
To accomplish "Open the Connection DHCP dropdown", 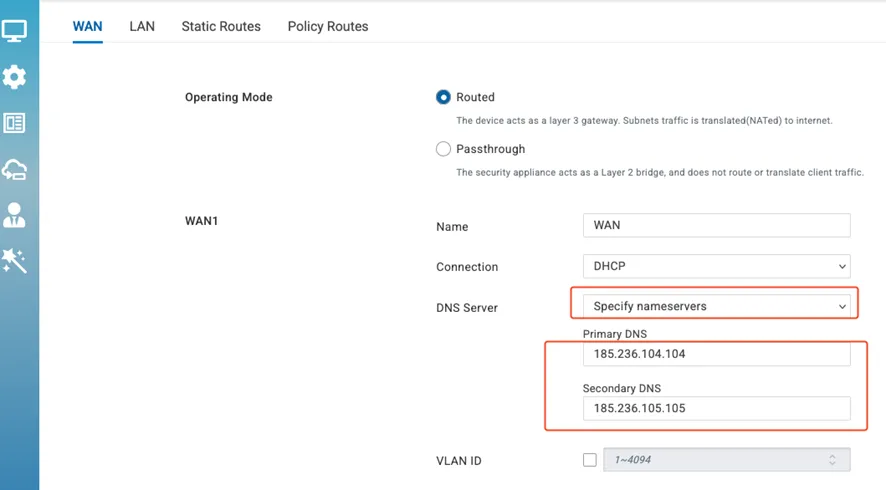I will 716,266.
